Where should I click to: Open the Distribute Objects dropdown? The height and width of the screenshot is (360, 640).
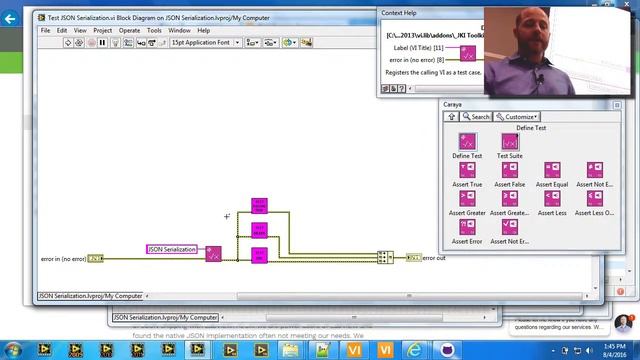pyautogui.click(x=270, y=42)
